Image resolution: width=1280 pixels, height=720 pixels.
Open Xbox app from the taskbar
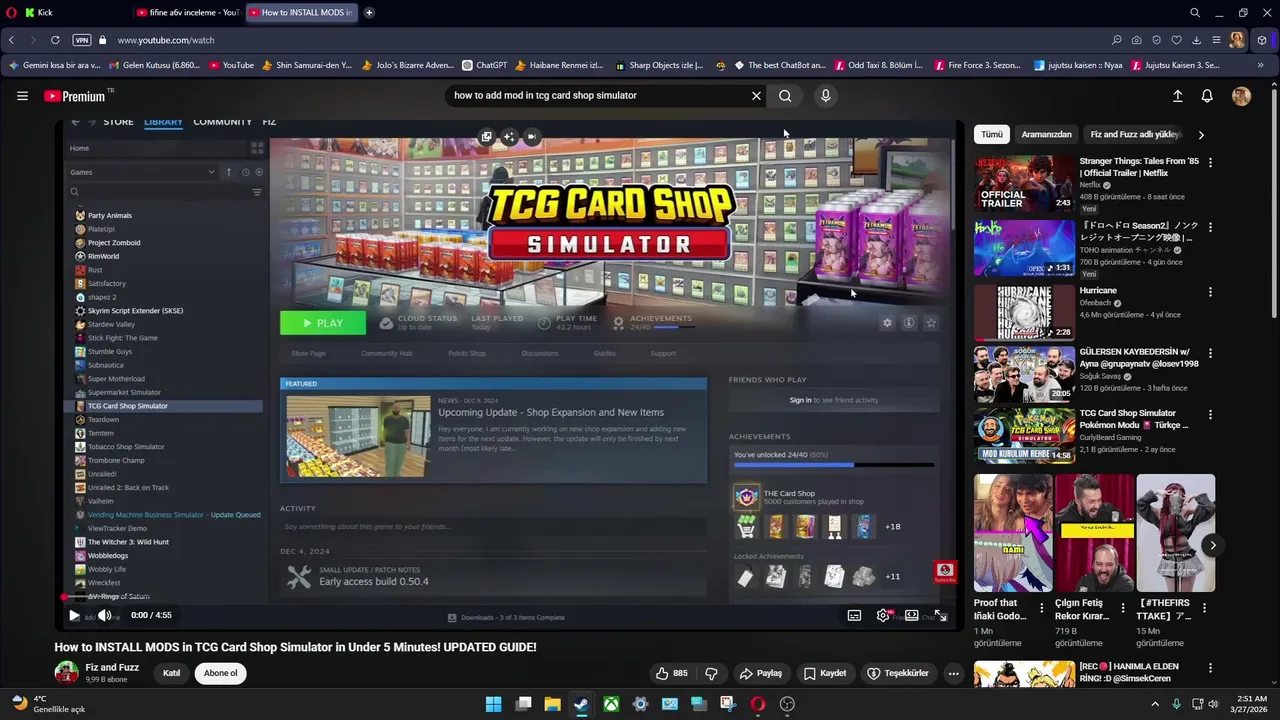coord(611,704)
